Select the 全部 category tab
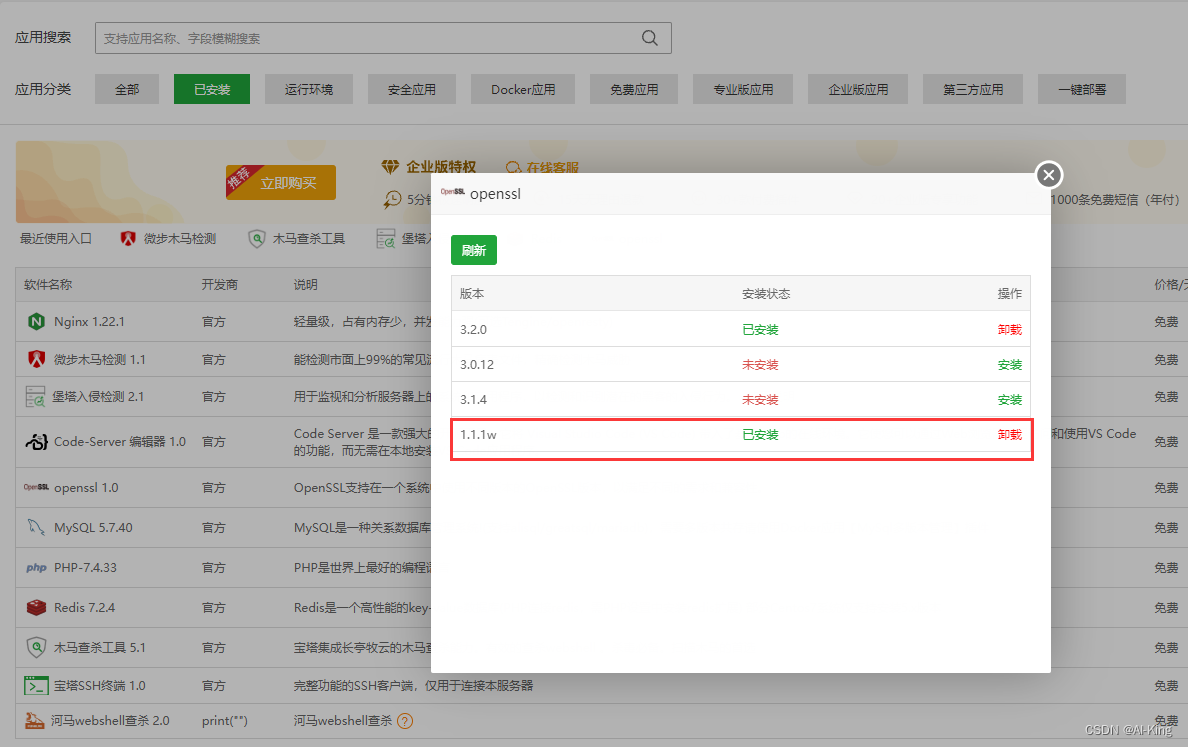Screen dimensions: 1188x747 pos(127,89)
